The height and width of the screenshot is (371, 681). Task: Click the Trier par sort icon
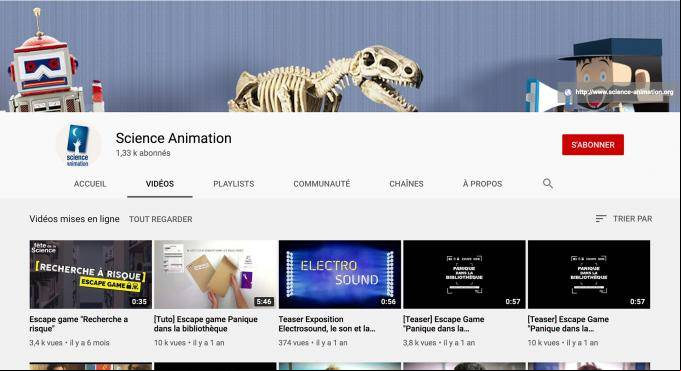(601, 219)
